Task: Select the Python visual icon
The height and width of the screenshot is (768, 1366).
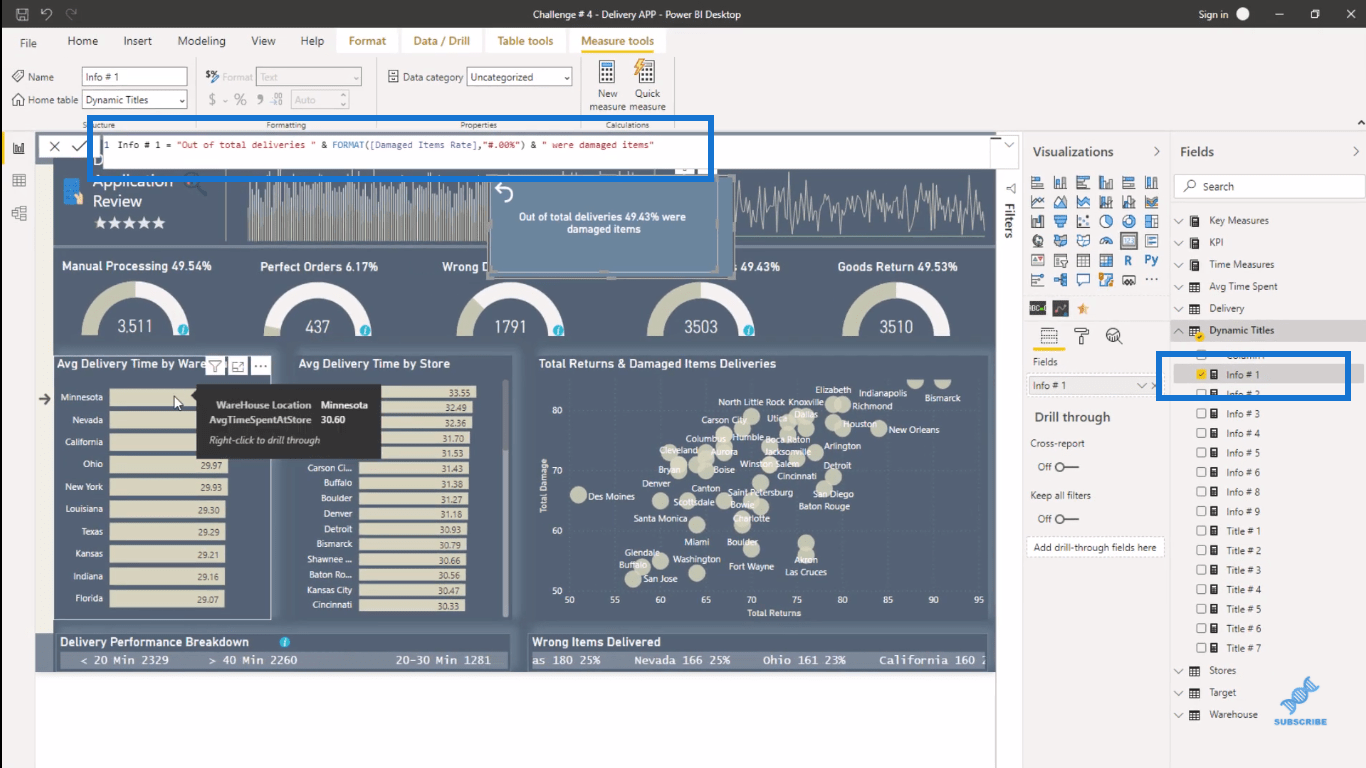Action: [1151, 260]
